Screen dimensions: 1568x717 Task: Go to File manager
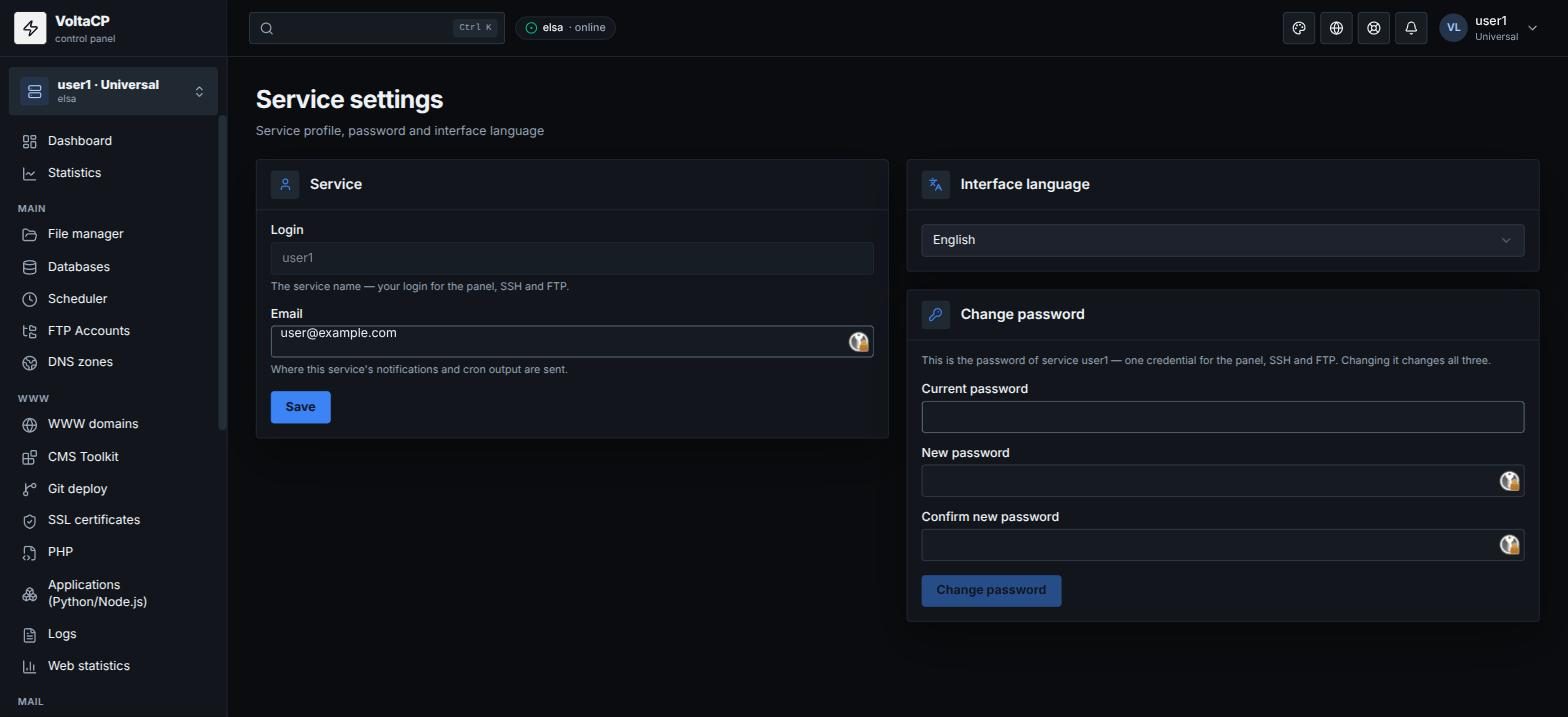pyautogui.click(x=113, y=234)
